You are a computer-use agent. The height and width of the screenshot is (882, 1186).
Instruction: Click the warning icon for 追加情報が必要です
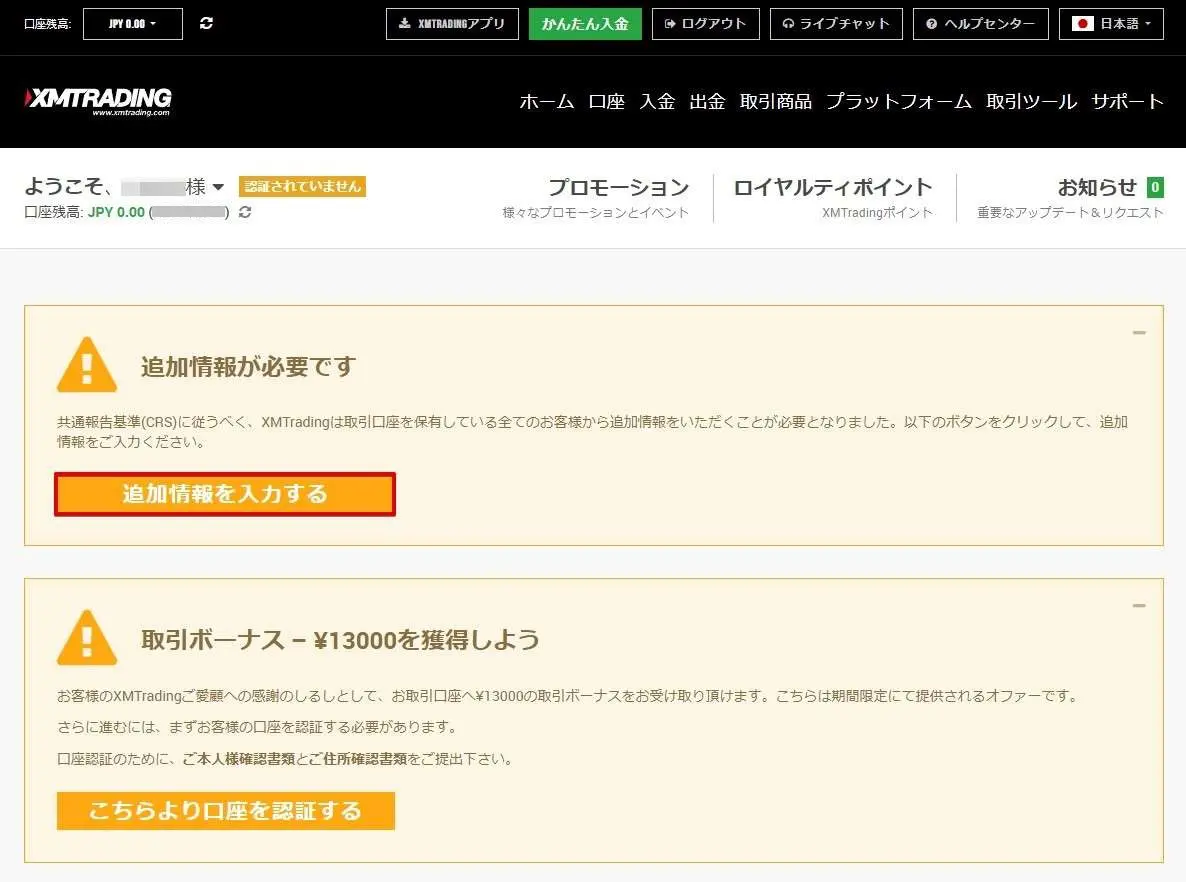[87, 365]
